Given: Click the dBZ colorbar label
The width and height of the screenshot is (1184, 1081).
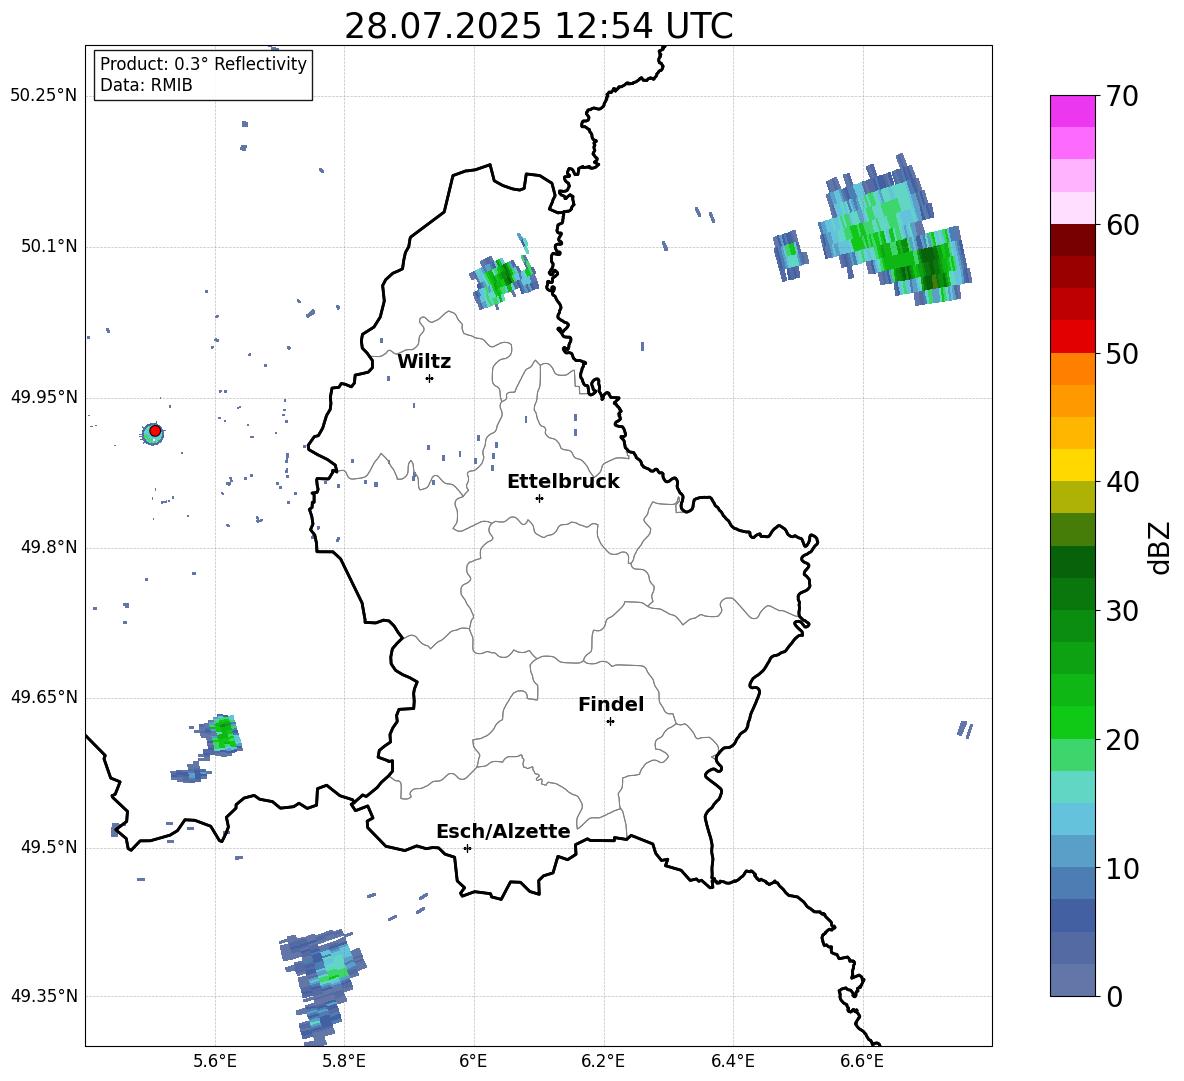Looking at the screenshot, I should pyautogui.click(x=1159, y=547).
